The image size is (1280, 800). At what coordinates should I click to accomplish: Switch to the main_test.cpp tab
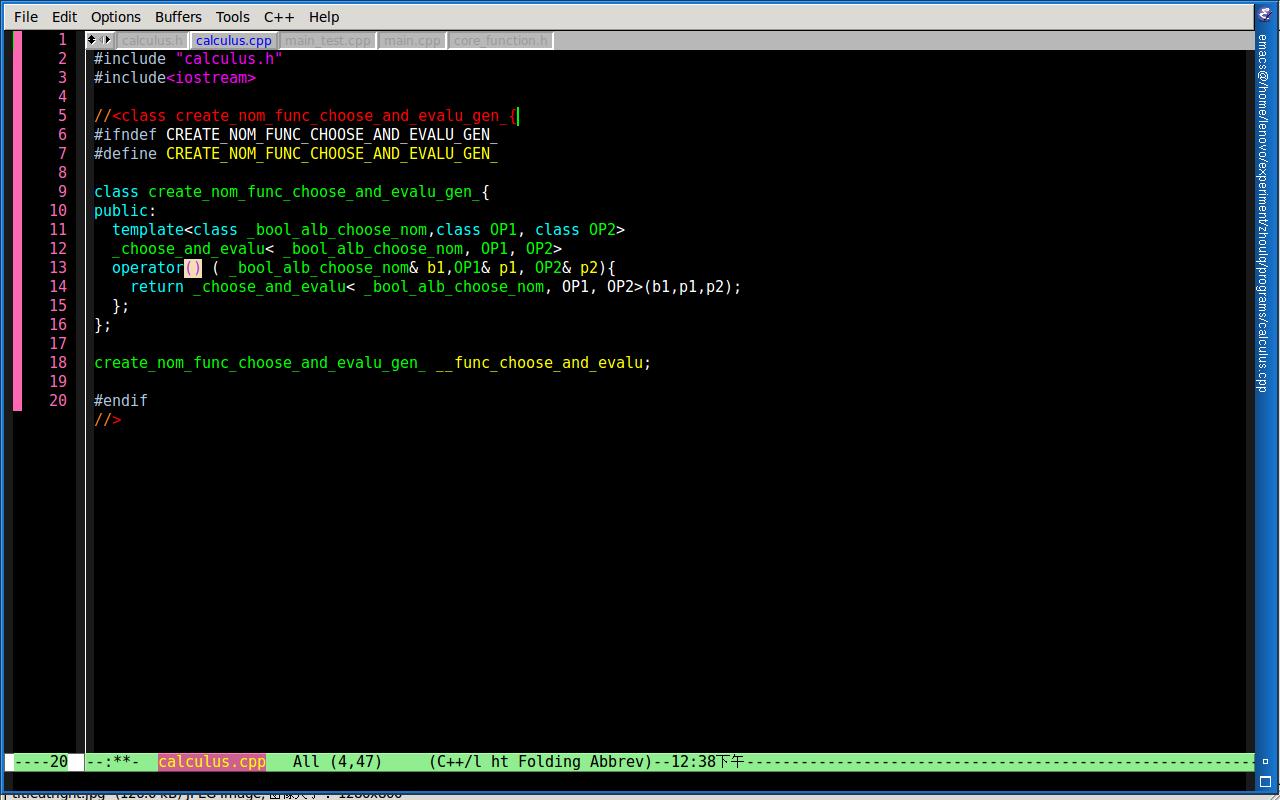[x=328, y=40]
